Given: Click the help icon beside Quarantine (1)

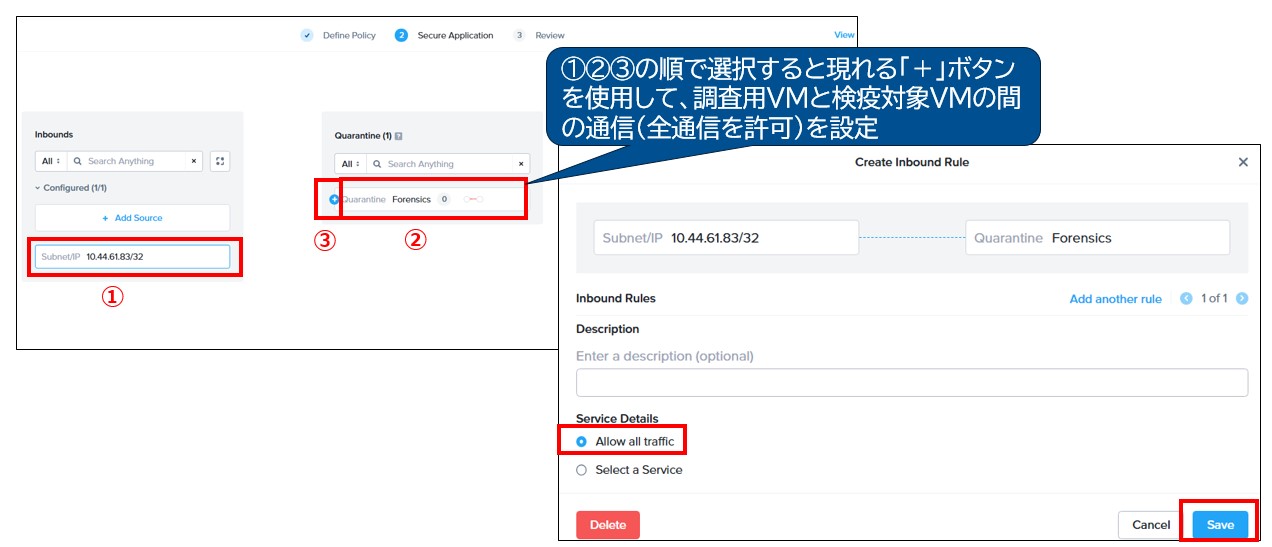Looking at the screenshot, I should (x=398, y=136).
